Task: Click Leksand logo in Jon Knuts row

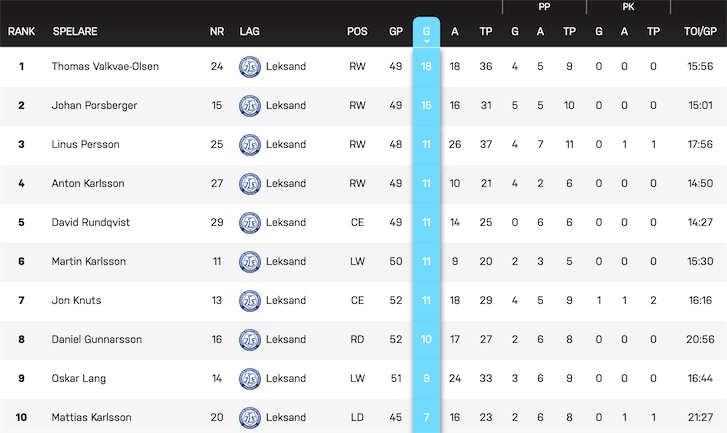Action: [x=249, y=300]
